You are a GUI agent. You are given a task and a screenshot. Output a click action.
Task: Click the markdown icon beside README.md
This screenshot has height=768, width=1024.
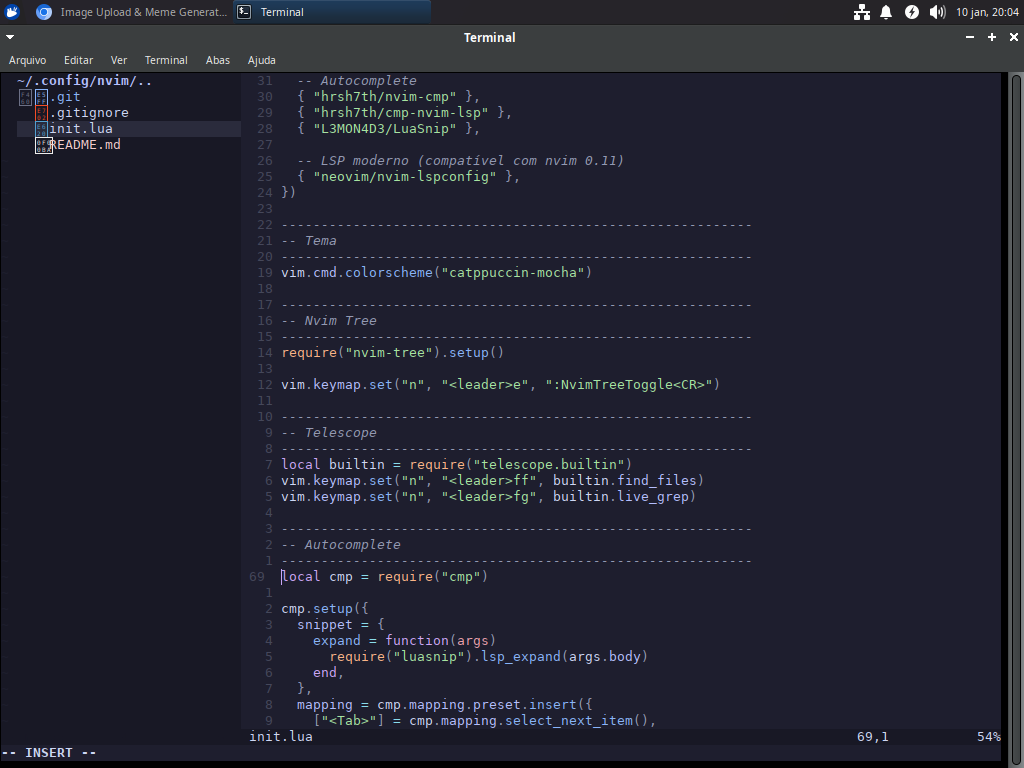pyautogui.click(x=43, y=145)
